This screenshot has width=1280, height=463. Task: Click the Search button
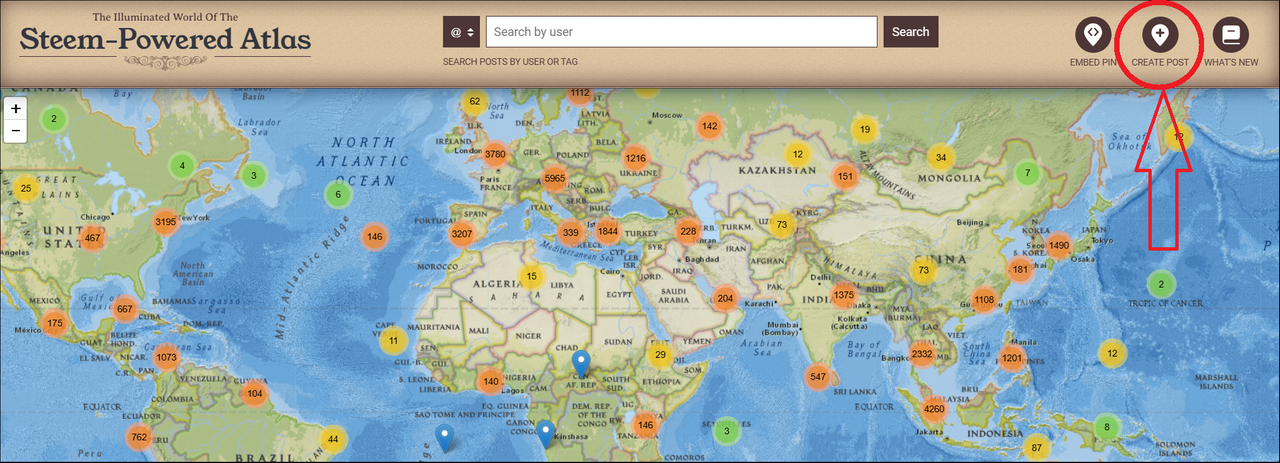pyautogui.click(x=911, y=32)
